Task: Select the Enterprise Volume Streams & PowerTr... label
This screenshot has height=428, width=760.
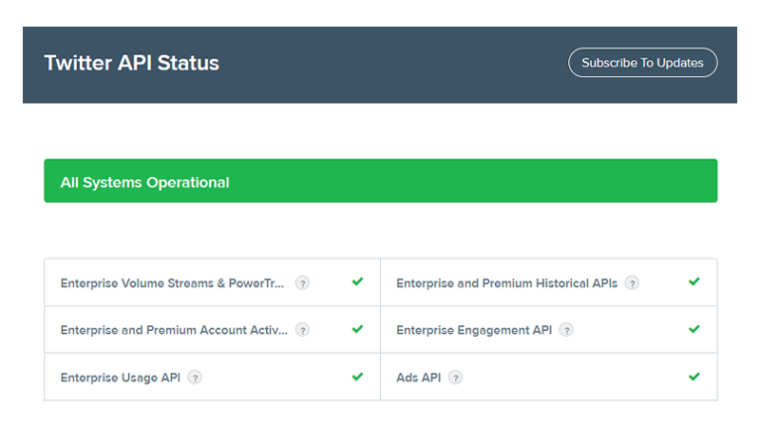Action: pos(172,283)
